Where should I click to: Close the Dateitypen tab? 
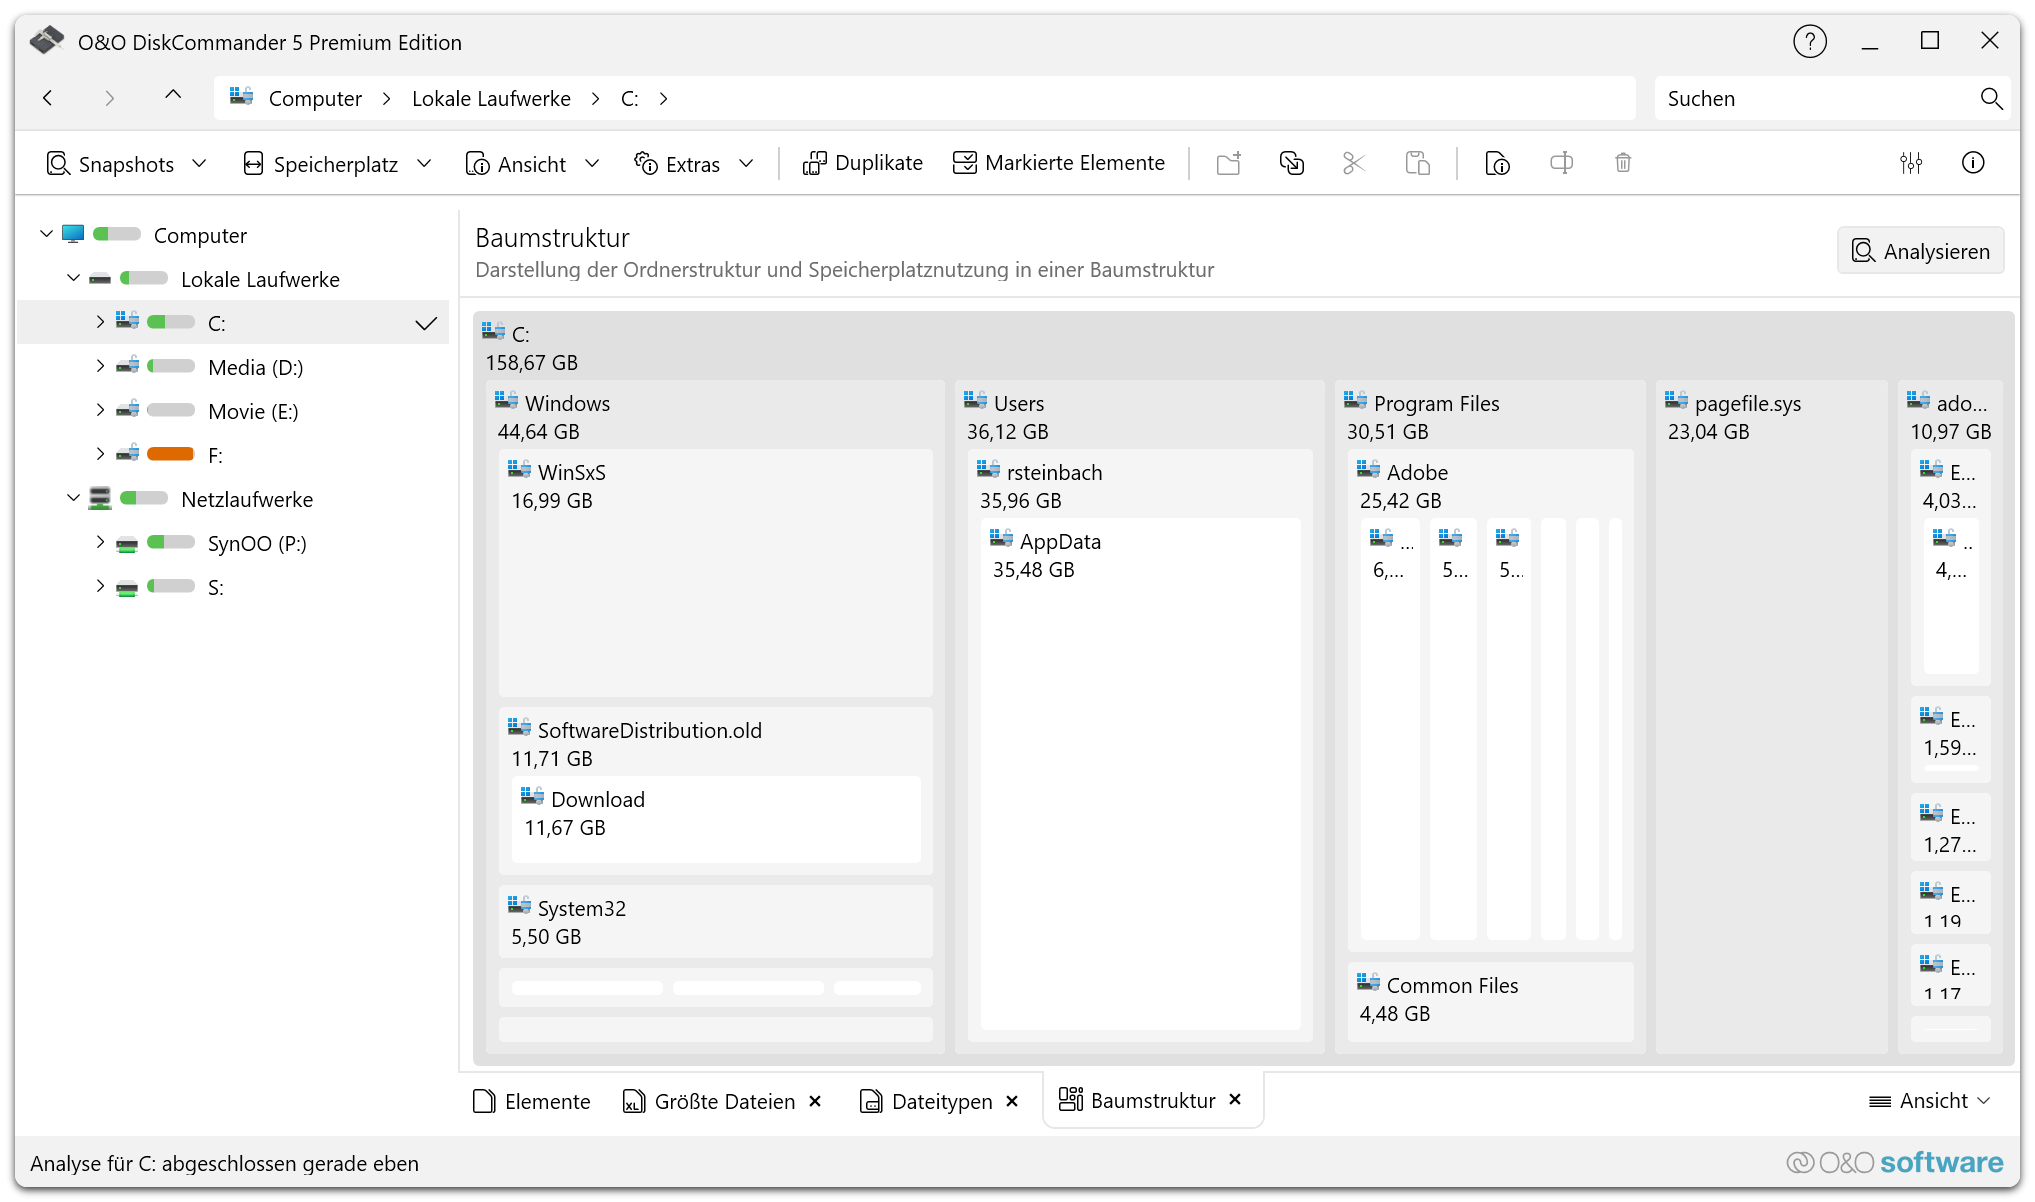point(1012,1101)
